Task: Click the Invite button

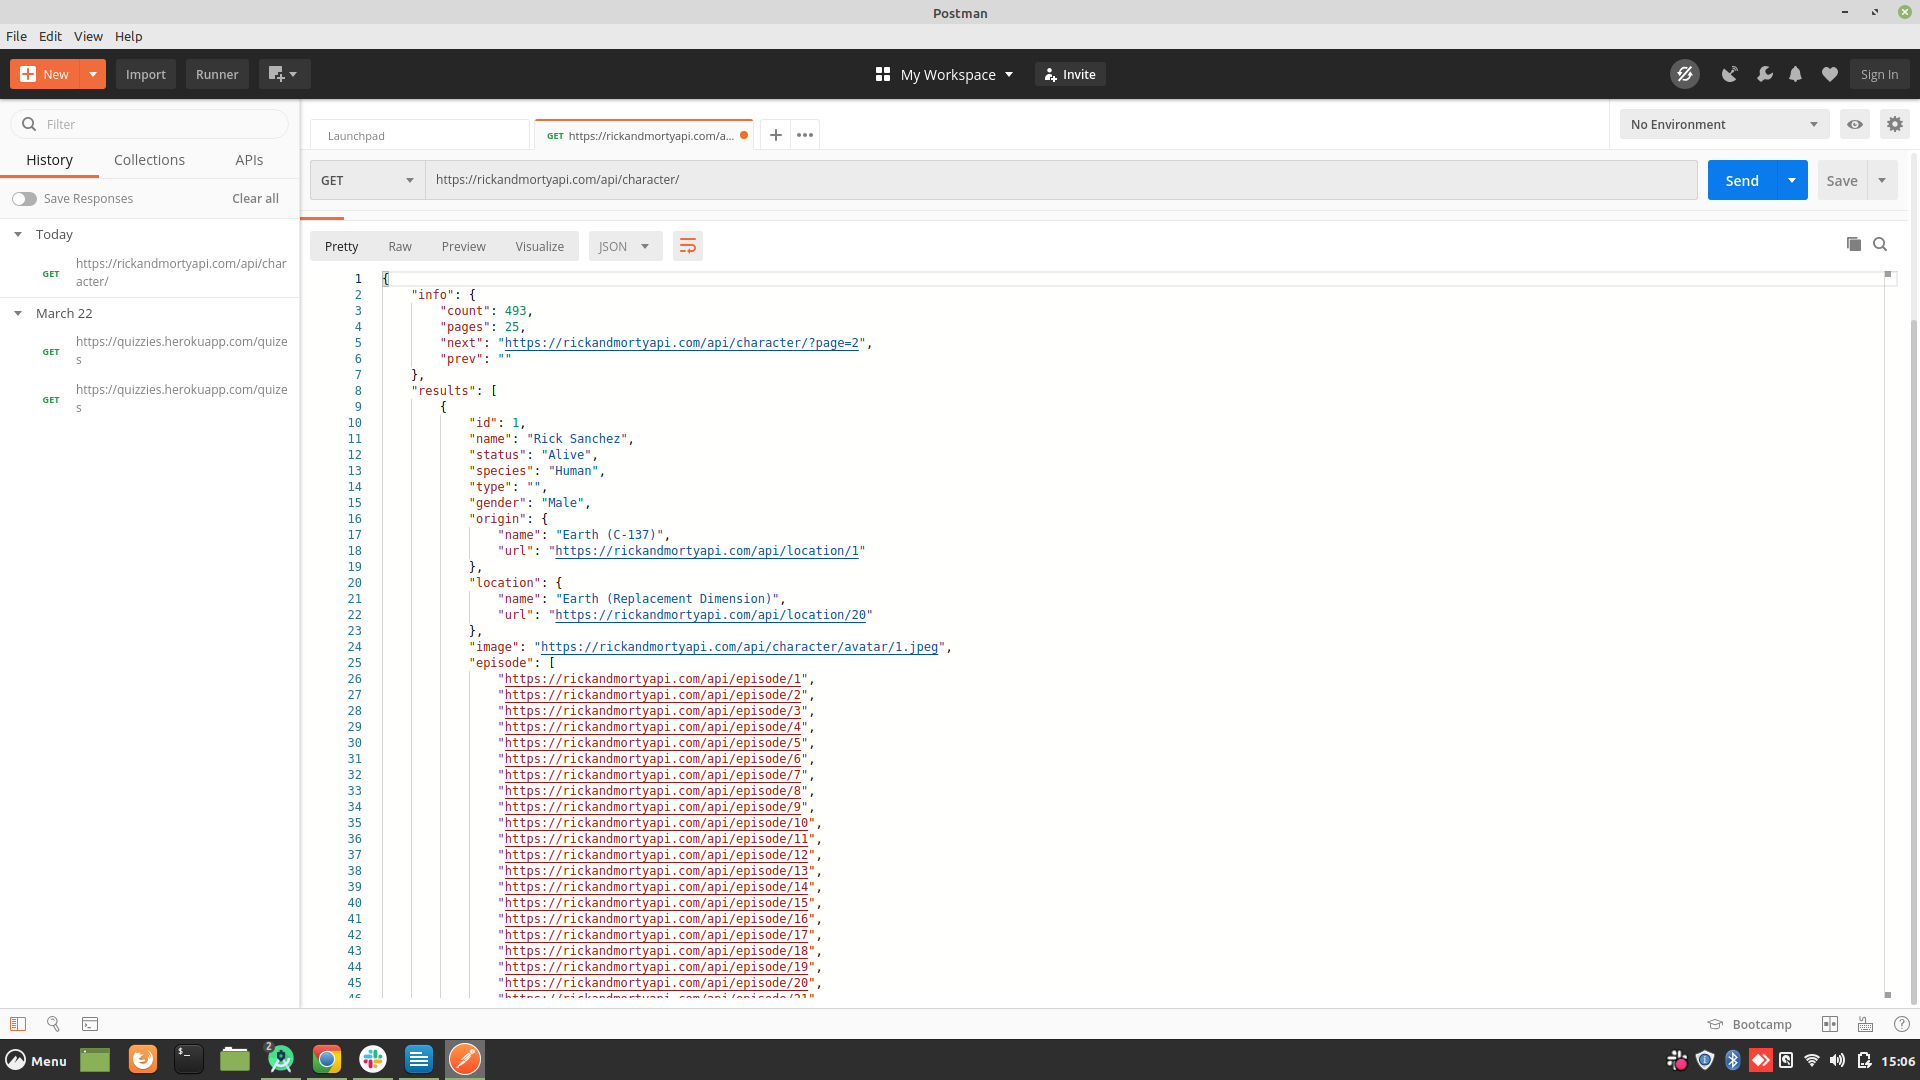Action: (x=1070, y=74)
